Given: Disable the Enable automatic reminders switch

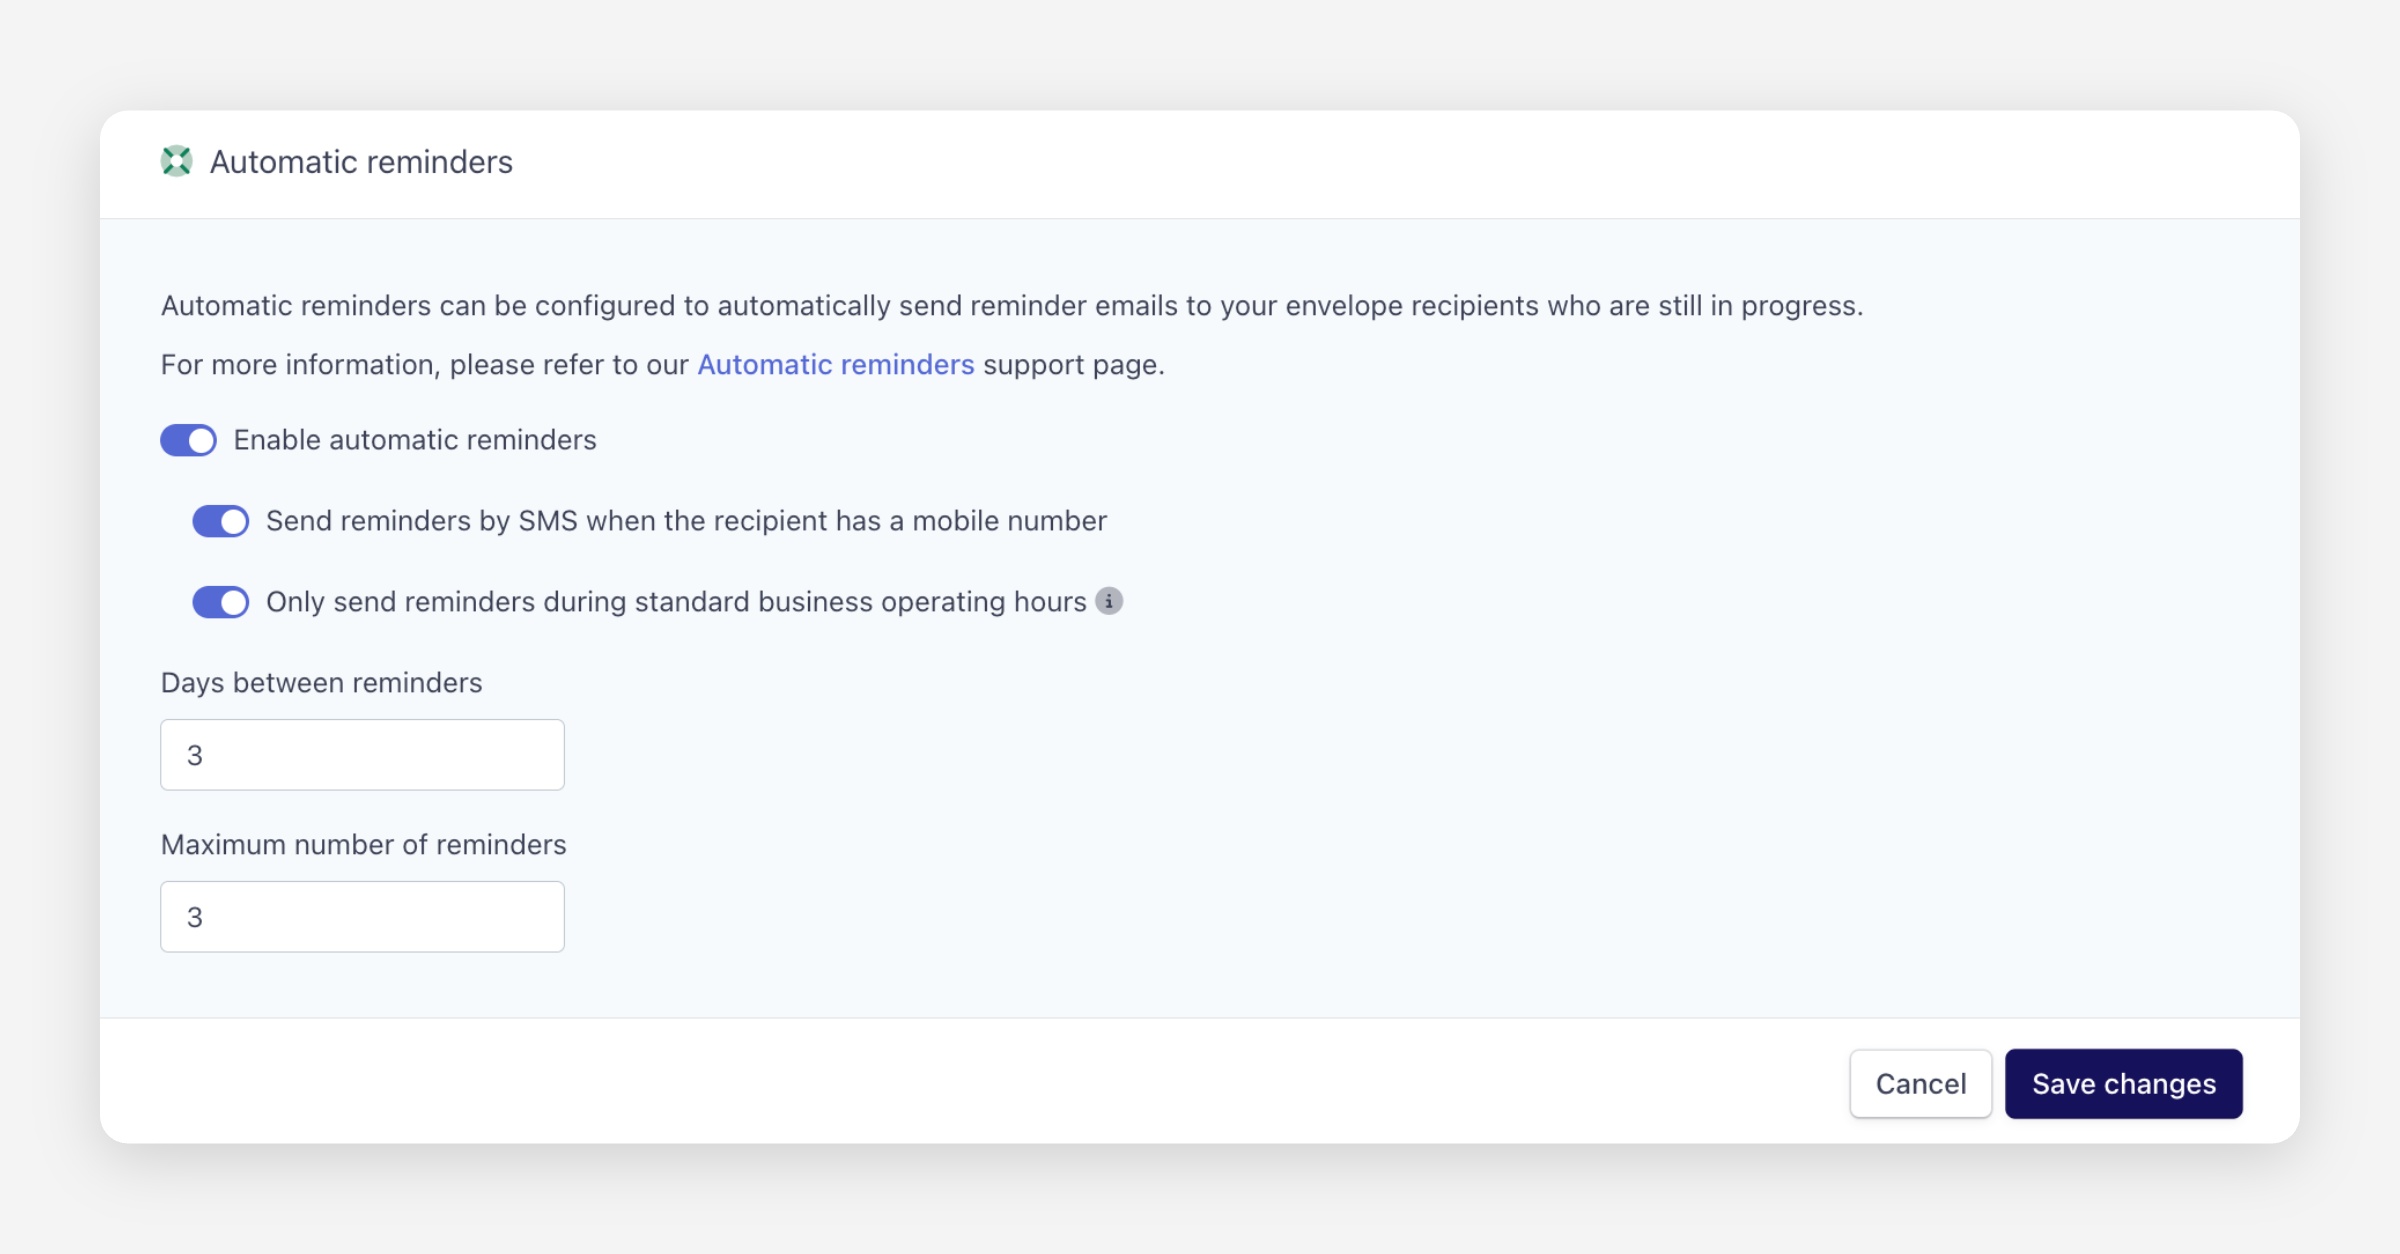Looking at the screenshot, I should (x=189, y=440).
